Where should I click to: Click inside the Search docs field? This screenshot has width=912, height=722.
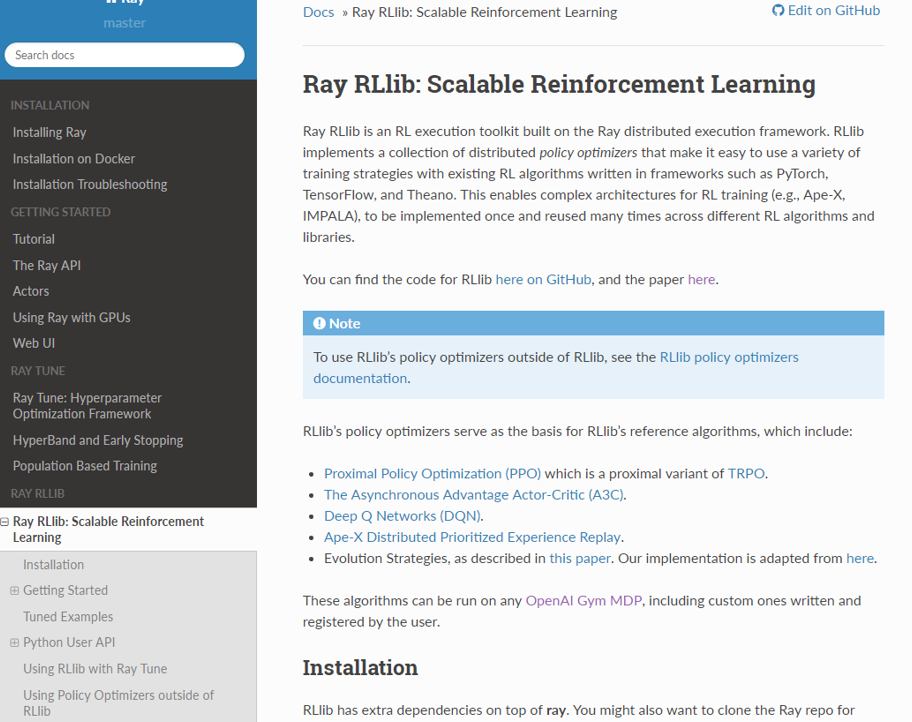[124, 54]
